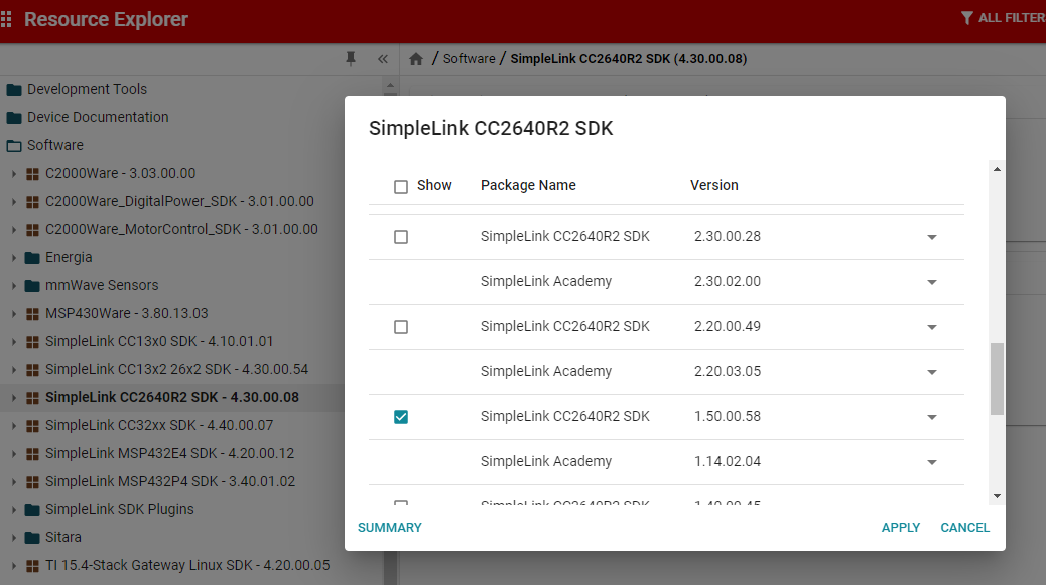Click the Package Name column header
1046x585 pixels.
[528, 185]
